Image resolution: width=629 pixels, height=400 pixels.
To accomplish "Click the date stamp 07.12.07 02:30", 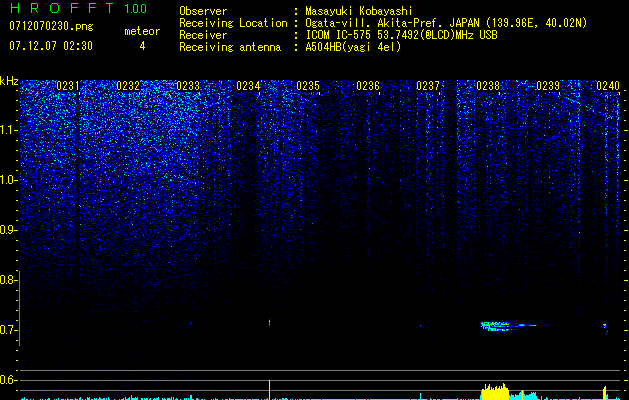I will pos(51,46).
